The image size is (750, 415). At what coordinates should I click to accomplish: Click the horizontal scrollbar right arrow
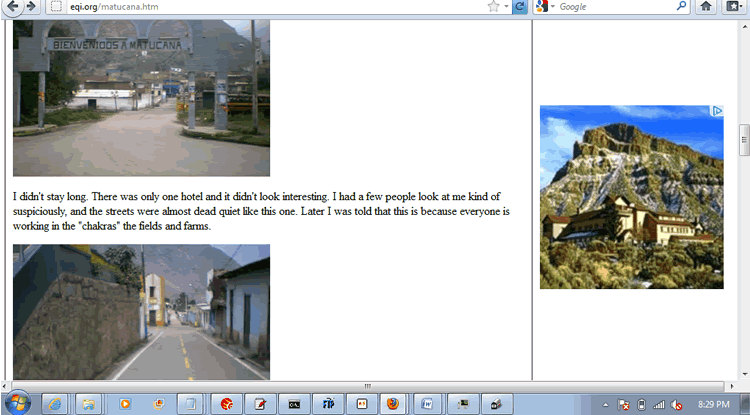coord(731,386)
